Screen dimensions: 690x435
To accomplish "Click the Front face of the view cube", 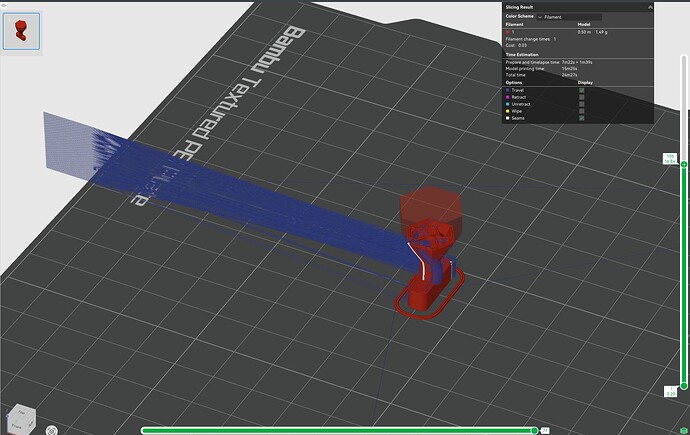I will pos(16,426).
